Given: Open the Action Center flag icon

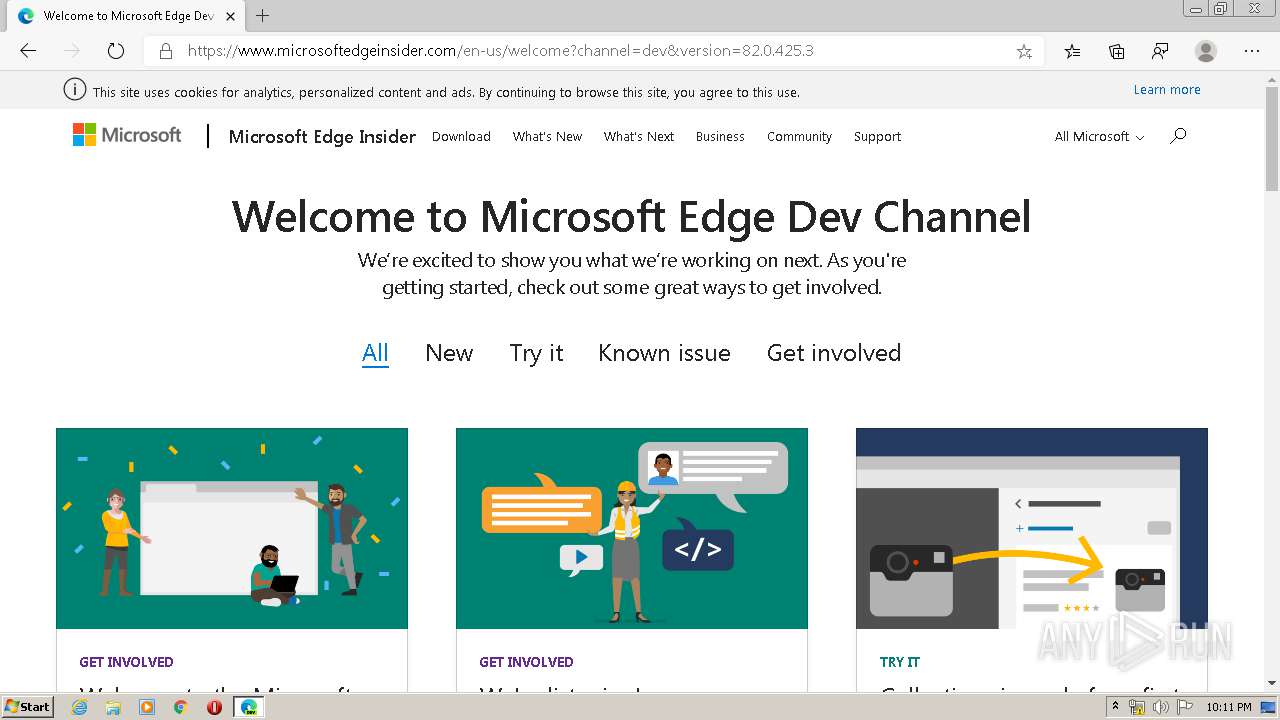Looking at the screenshot, I should tap(1184, 707).
